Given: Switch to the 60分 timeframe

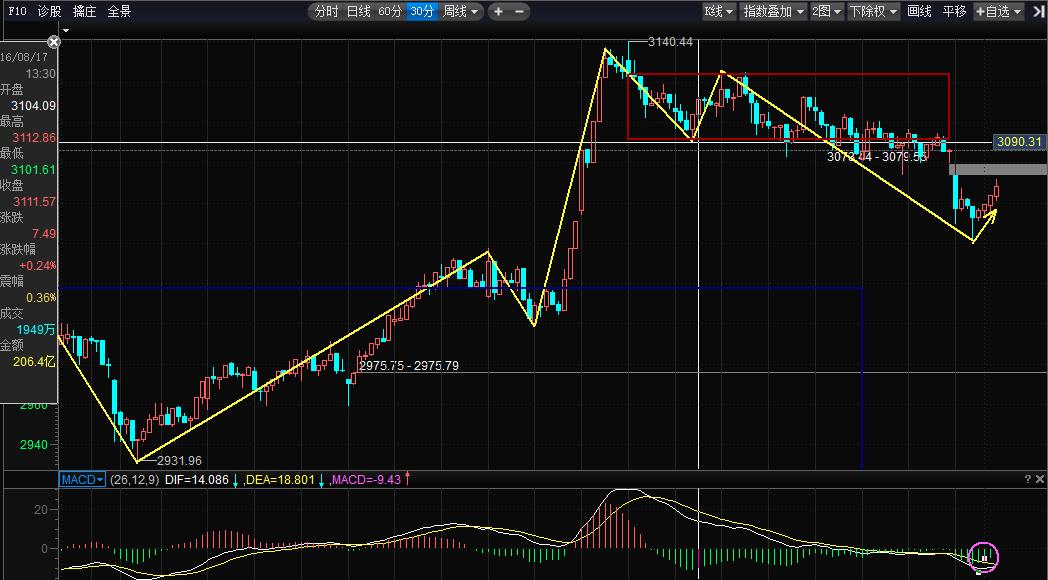Looking at the screenshot, I should pyautogui.click(x=390, y=12).
